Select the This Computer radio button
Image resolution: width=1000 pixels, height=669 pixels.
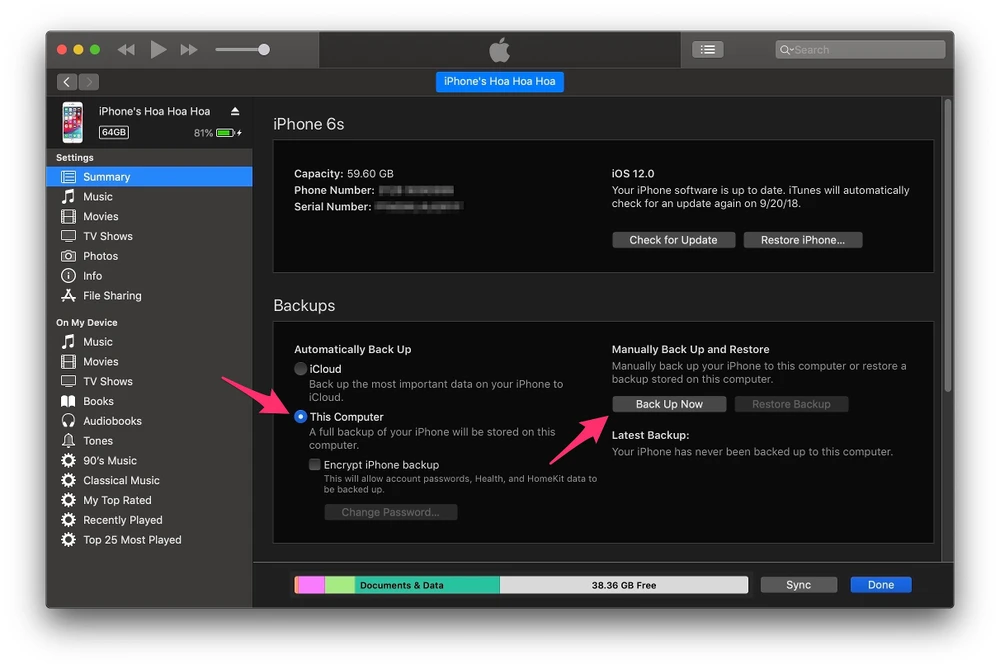[x=301, y=417]
